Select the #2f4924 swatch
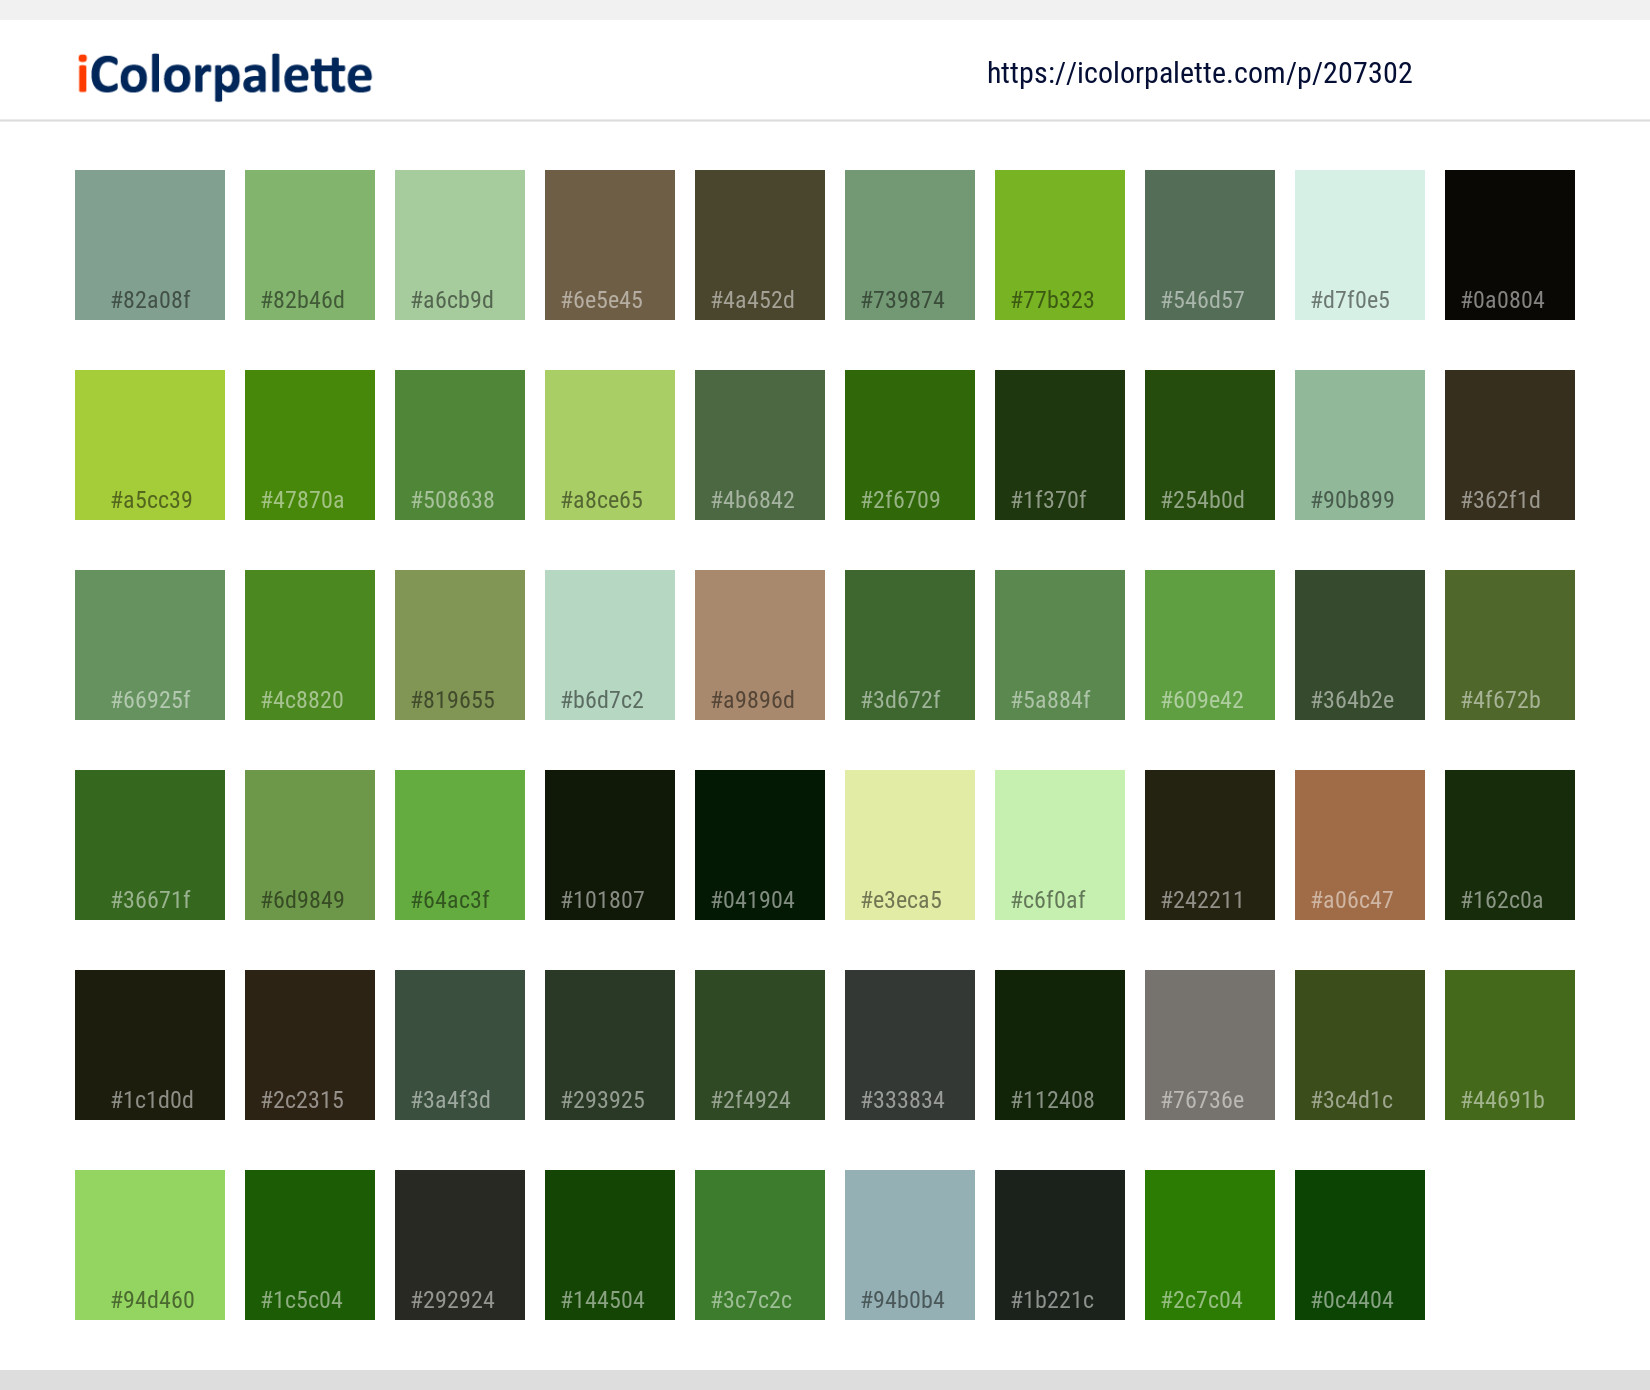Image resolution: width=1650 pixels, height=1390 pixels. 760,1045
